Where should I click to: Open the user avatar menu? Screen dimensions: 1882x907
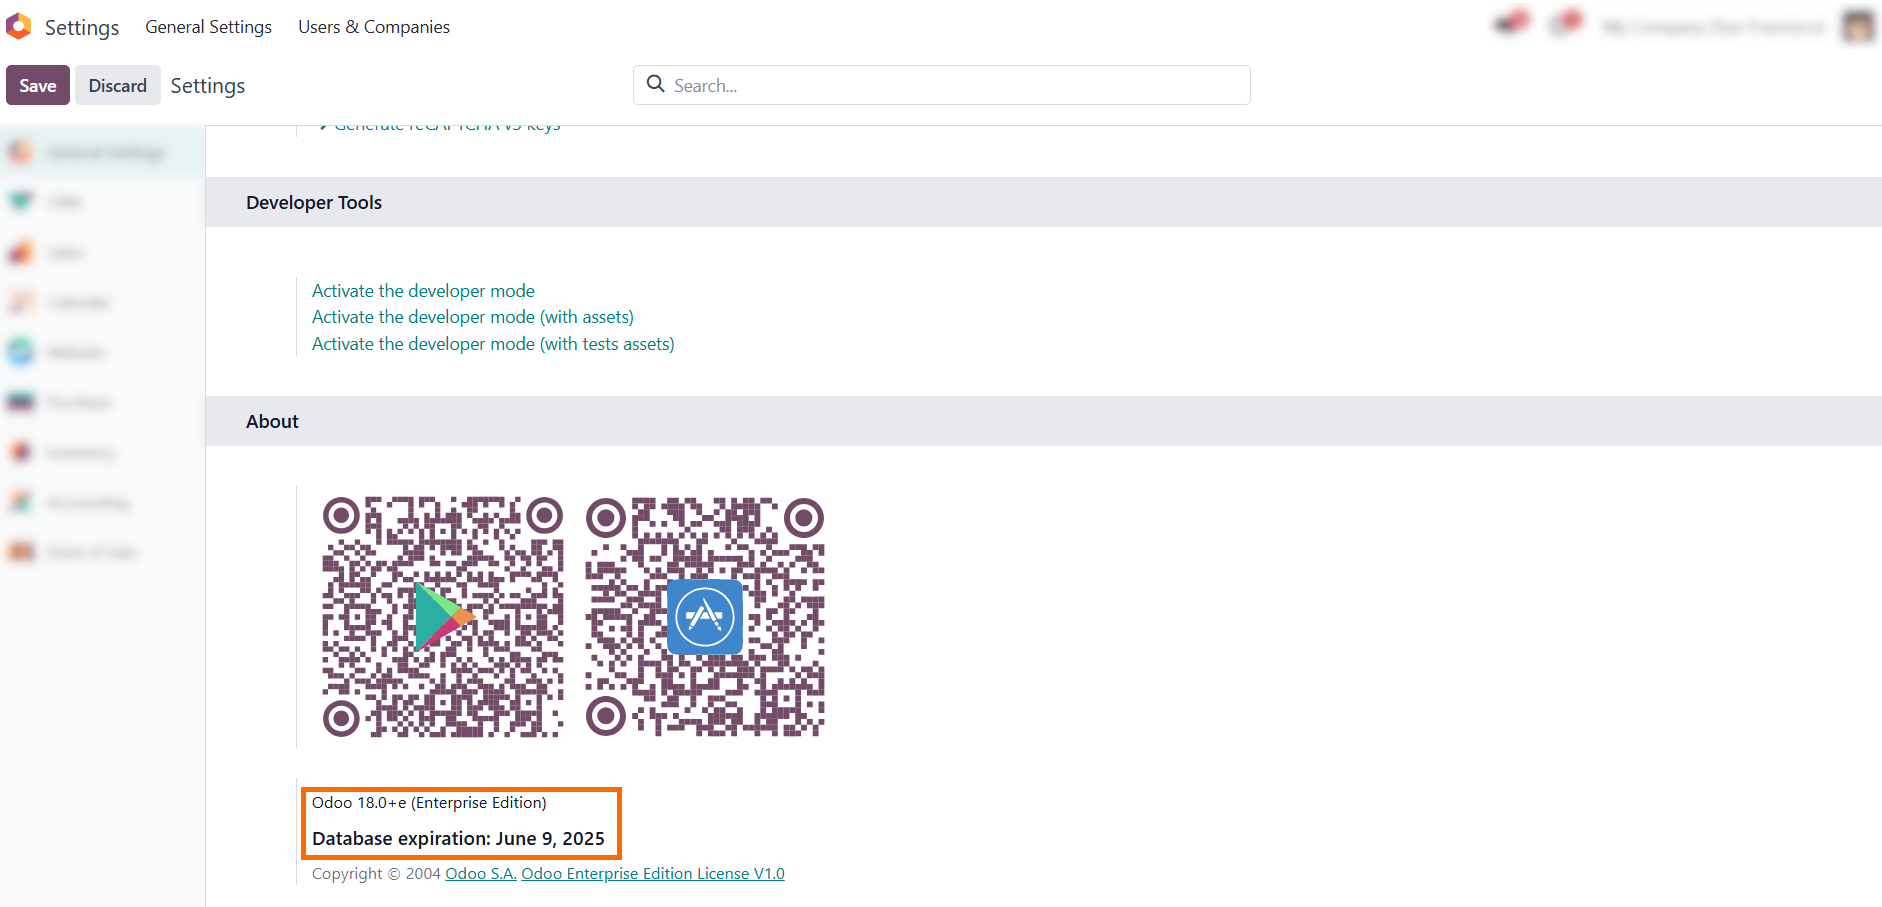[x=1858, y=26]
